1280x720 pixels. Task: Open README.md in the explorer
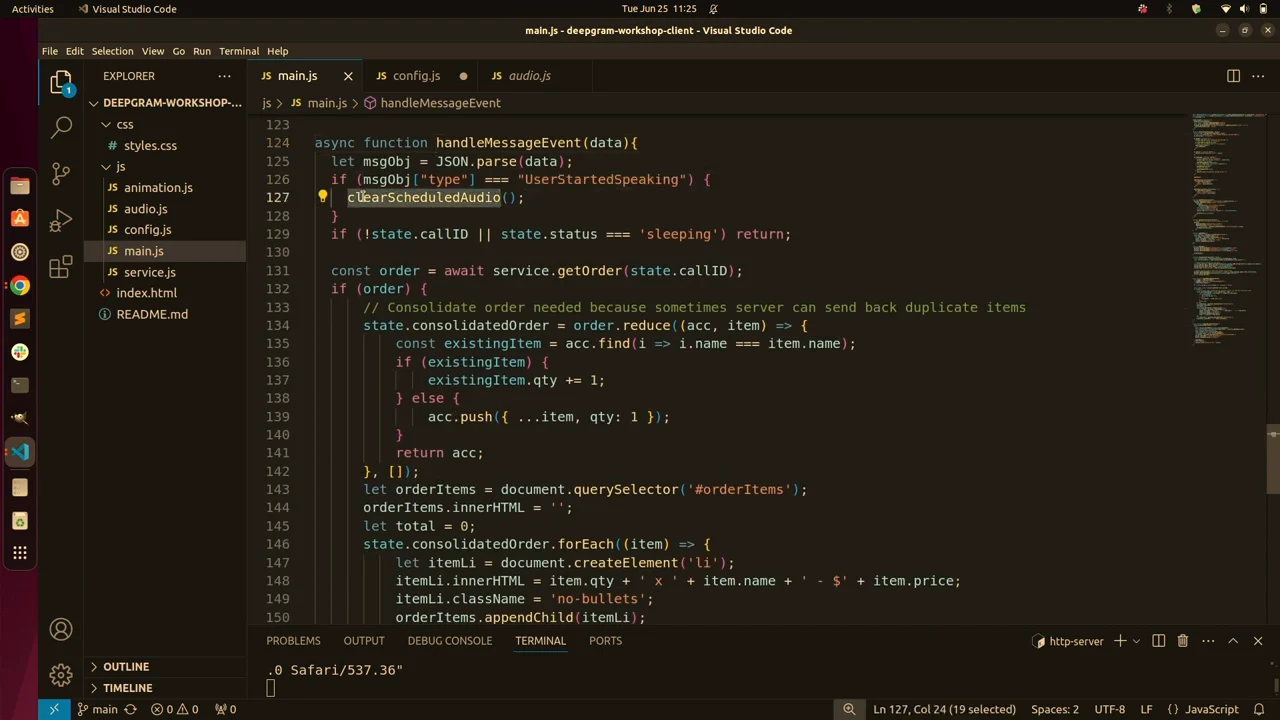[x=152, y=314]
